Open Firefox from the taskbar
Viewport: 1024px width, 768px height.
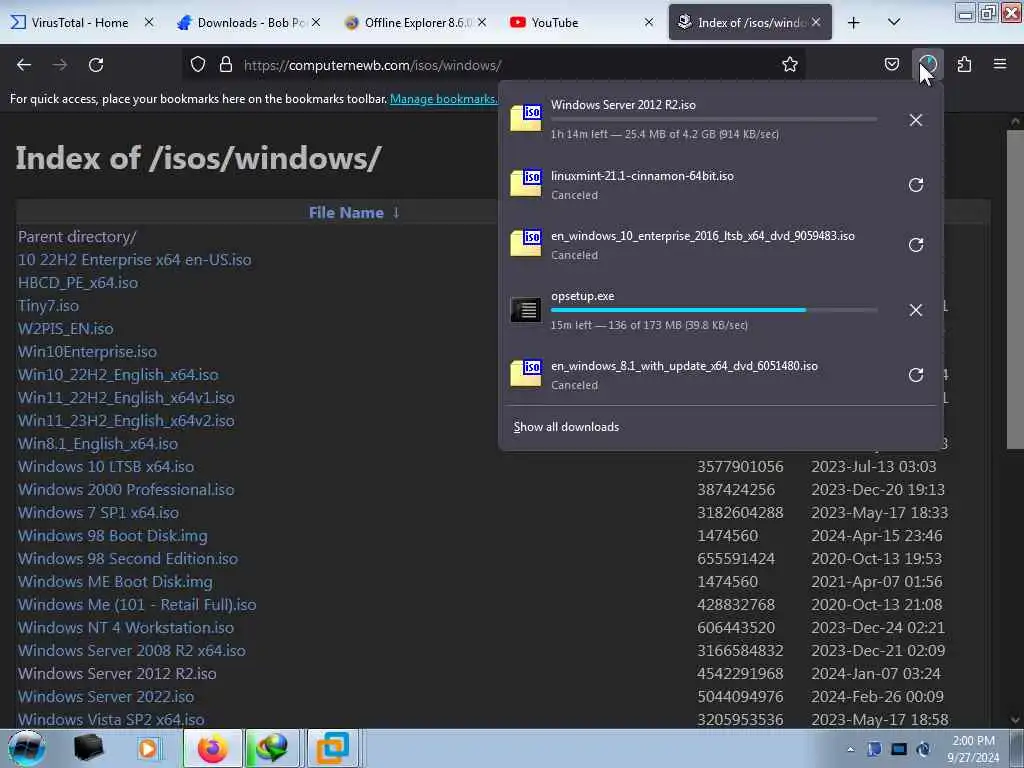(212, 748)
